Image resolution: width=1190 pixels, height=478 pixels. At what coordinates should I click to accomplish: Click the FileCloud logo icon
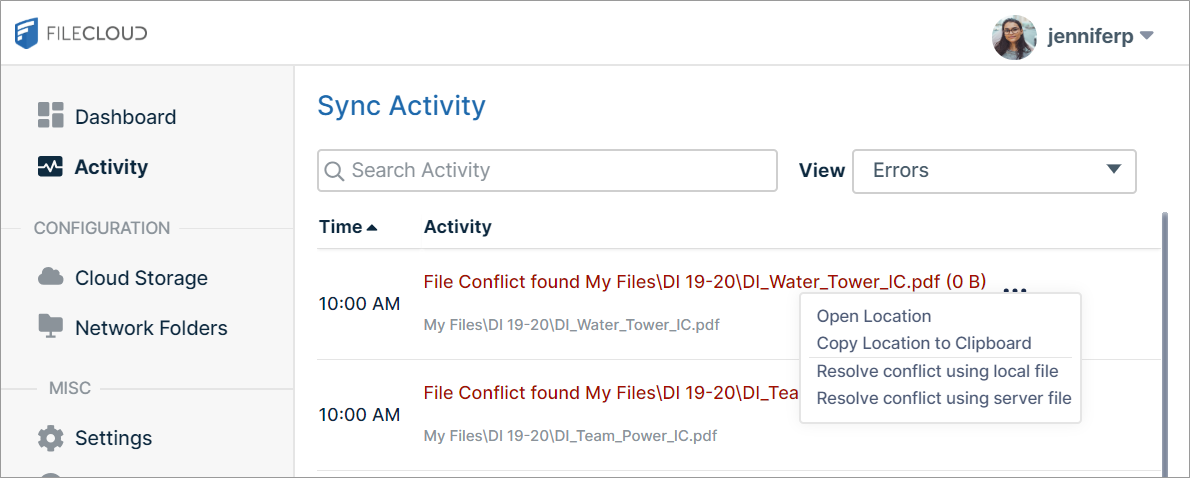click(27, 34)
